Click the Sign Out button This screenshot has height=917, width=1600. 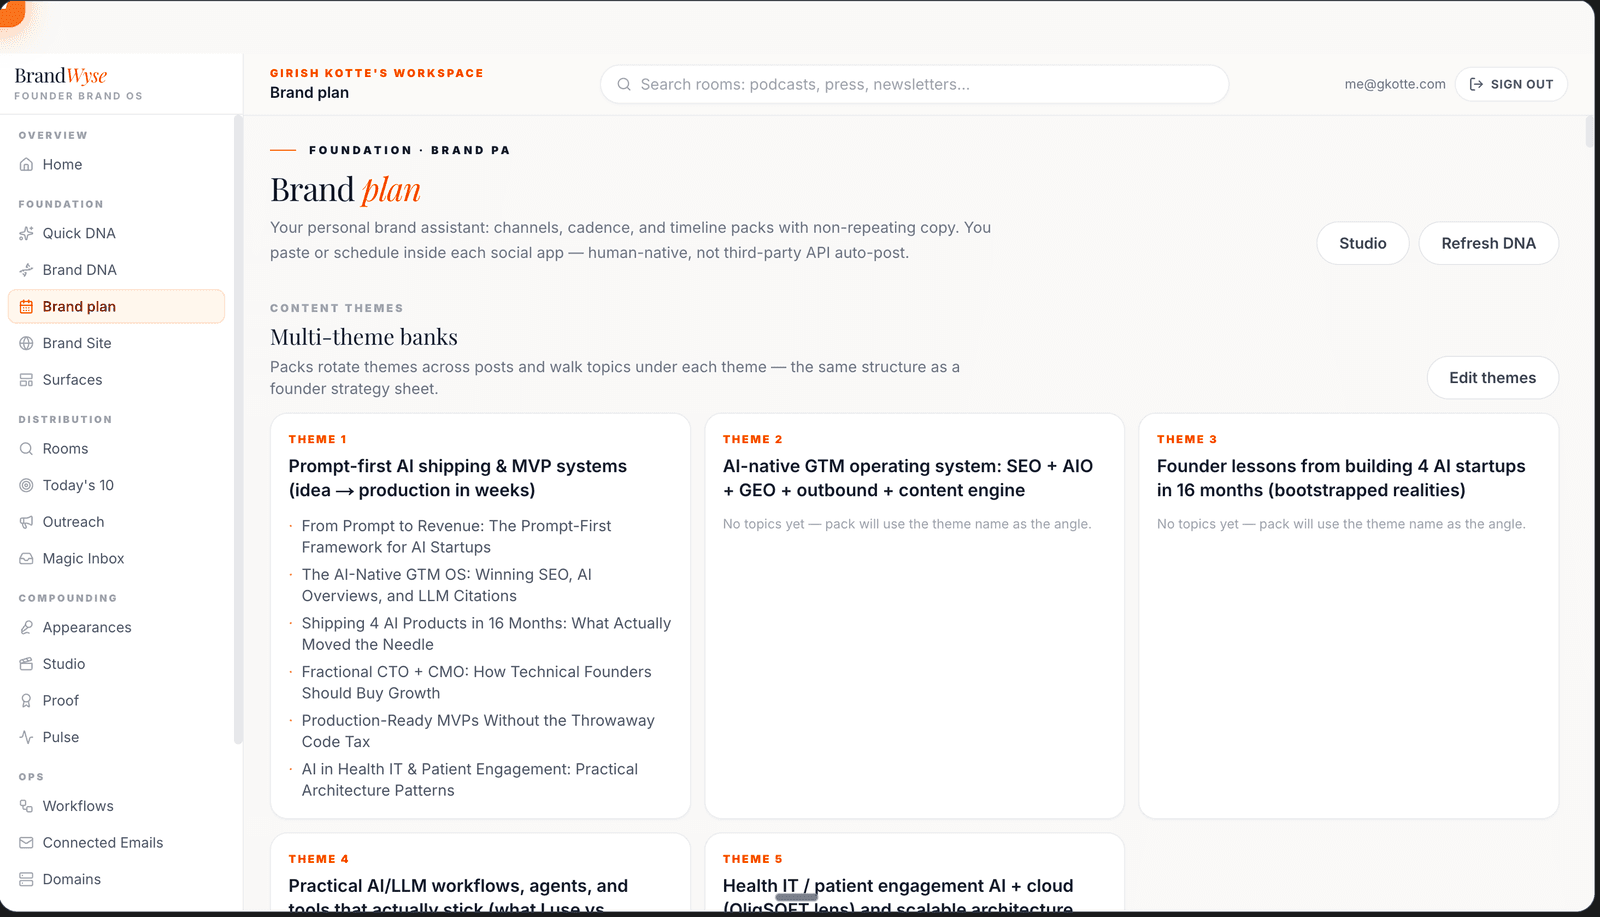point(1511,85)
